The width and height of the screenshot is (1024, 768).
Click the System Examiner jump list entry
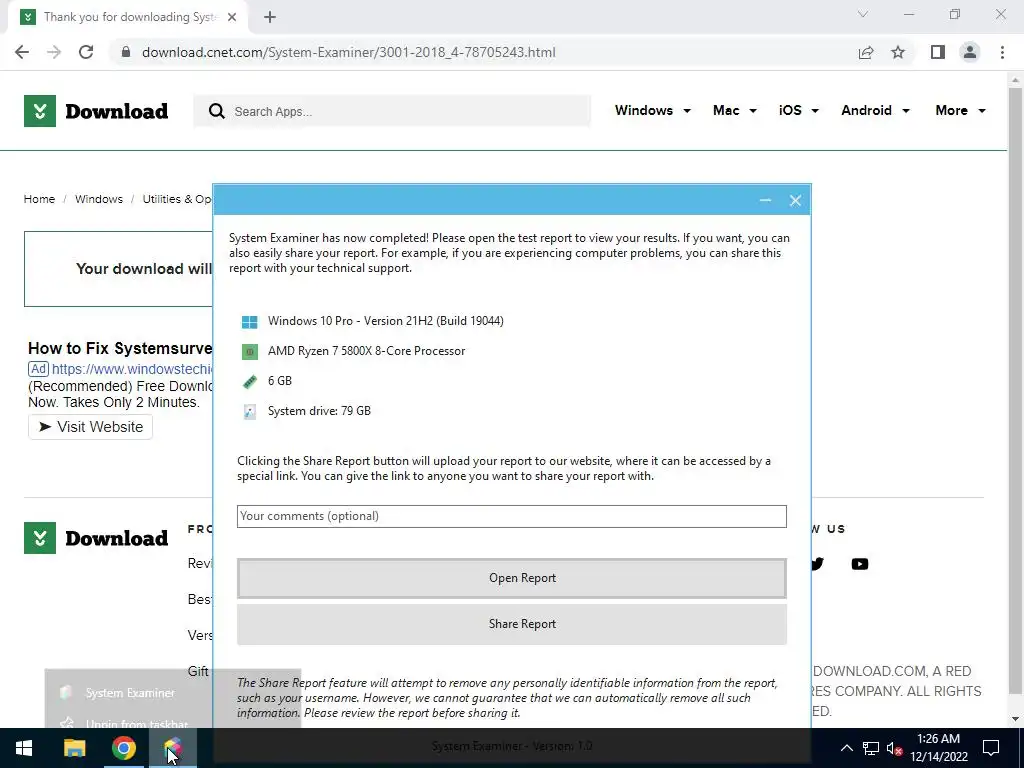point(128,693)
